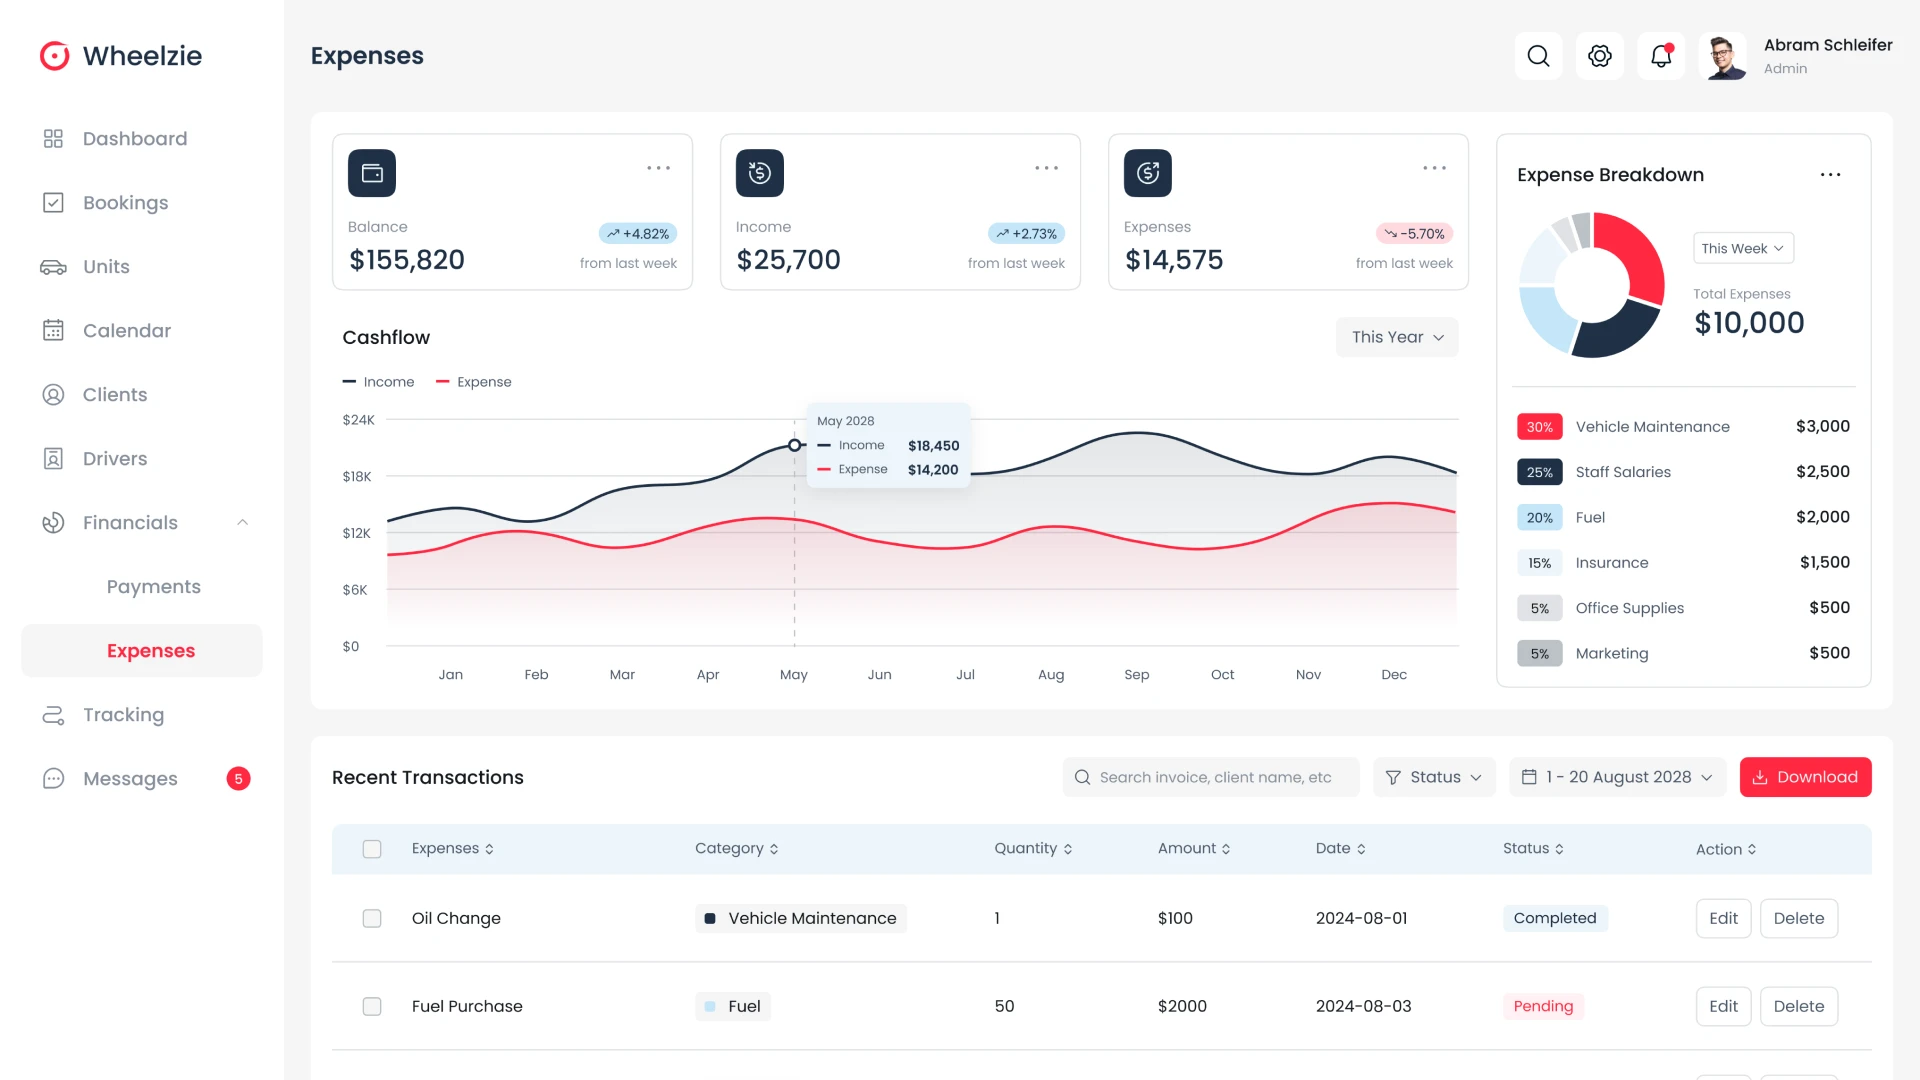The width and height of the screenshot is (1920, 1080).
Task: Open the This Year cashflow dropdown
Action: [x=1396, y=337]
